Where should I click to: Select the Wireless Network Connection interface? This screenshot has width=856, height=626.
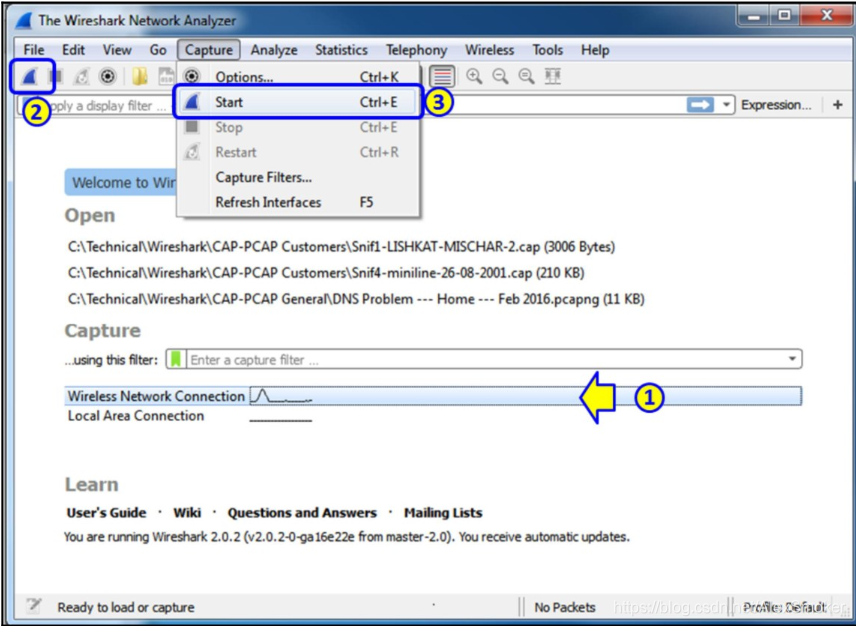pyautogui.click(x=433, y=396)
